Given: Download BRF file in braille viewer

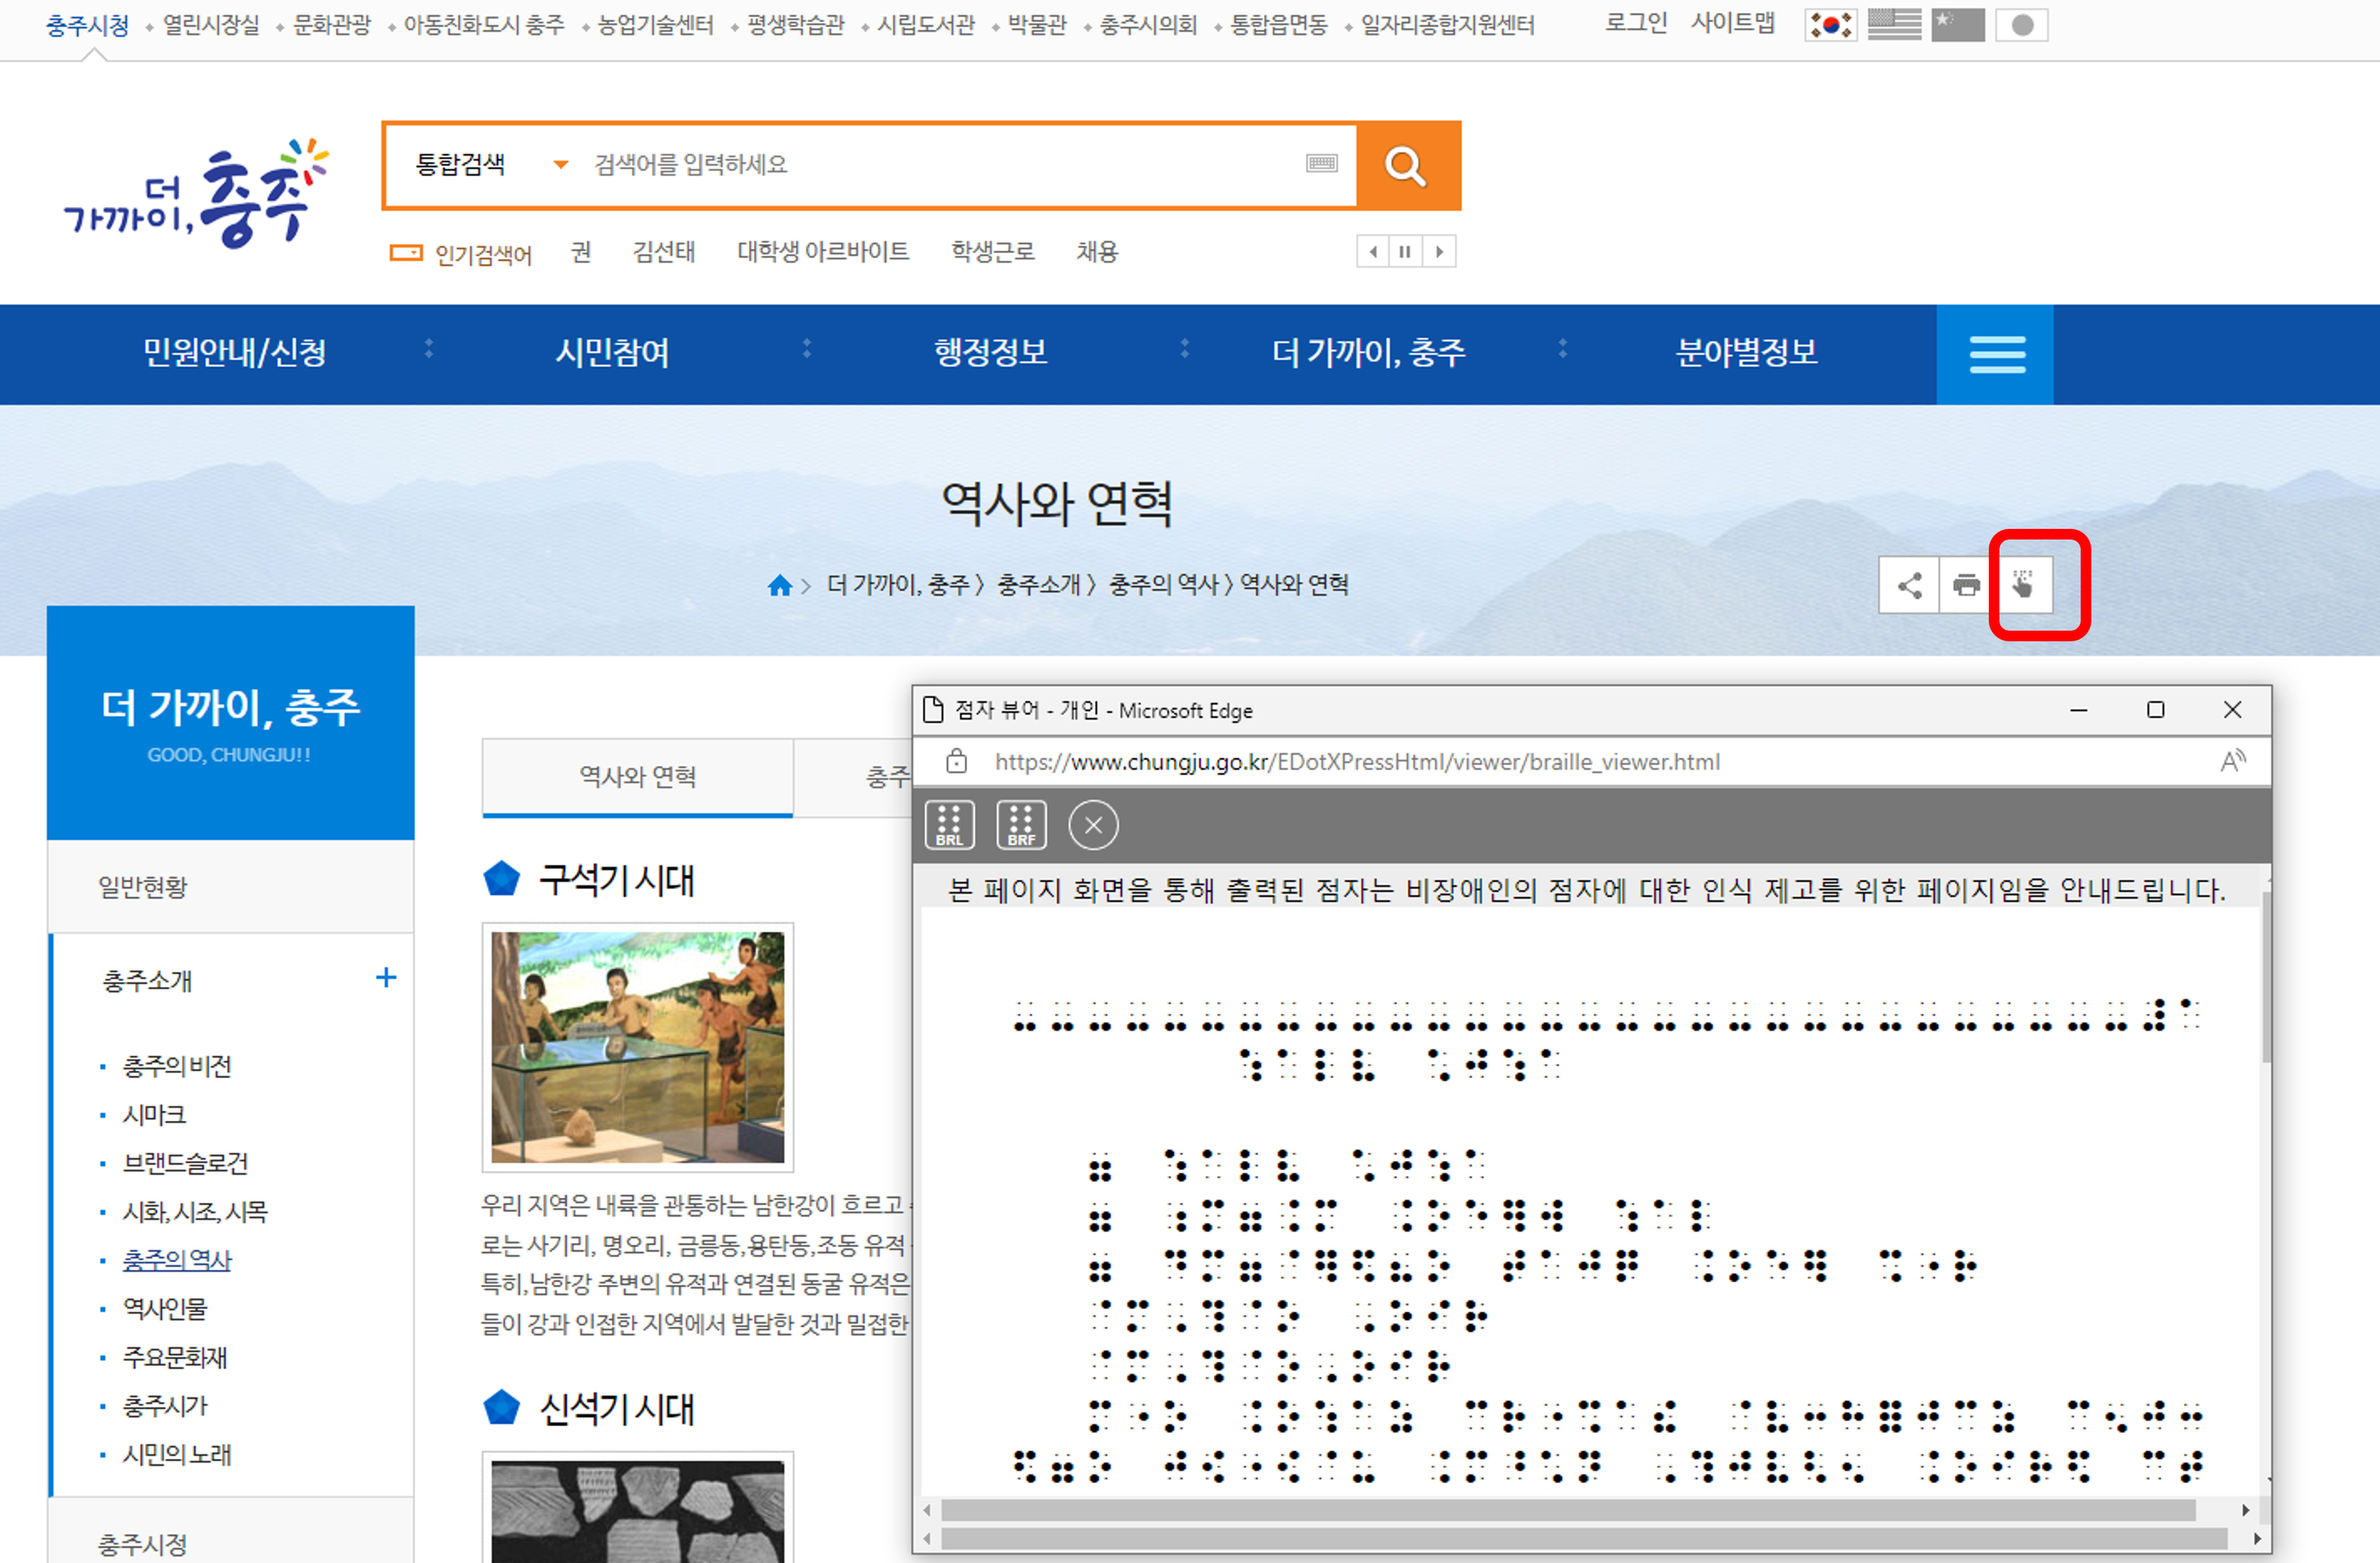Looking at the screenshot, I should point(1021,825).
